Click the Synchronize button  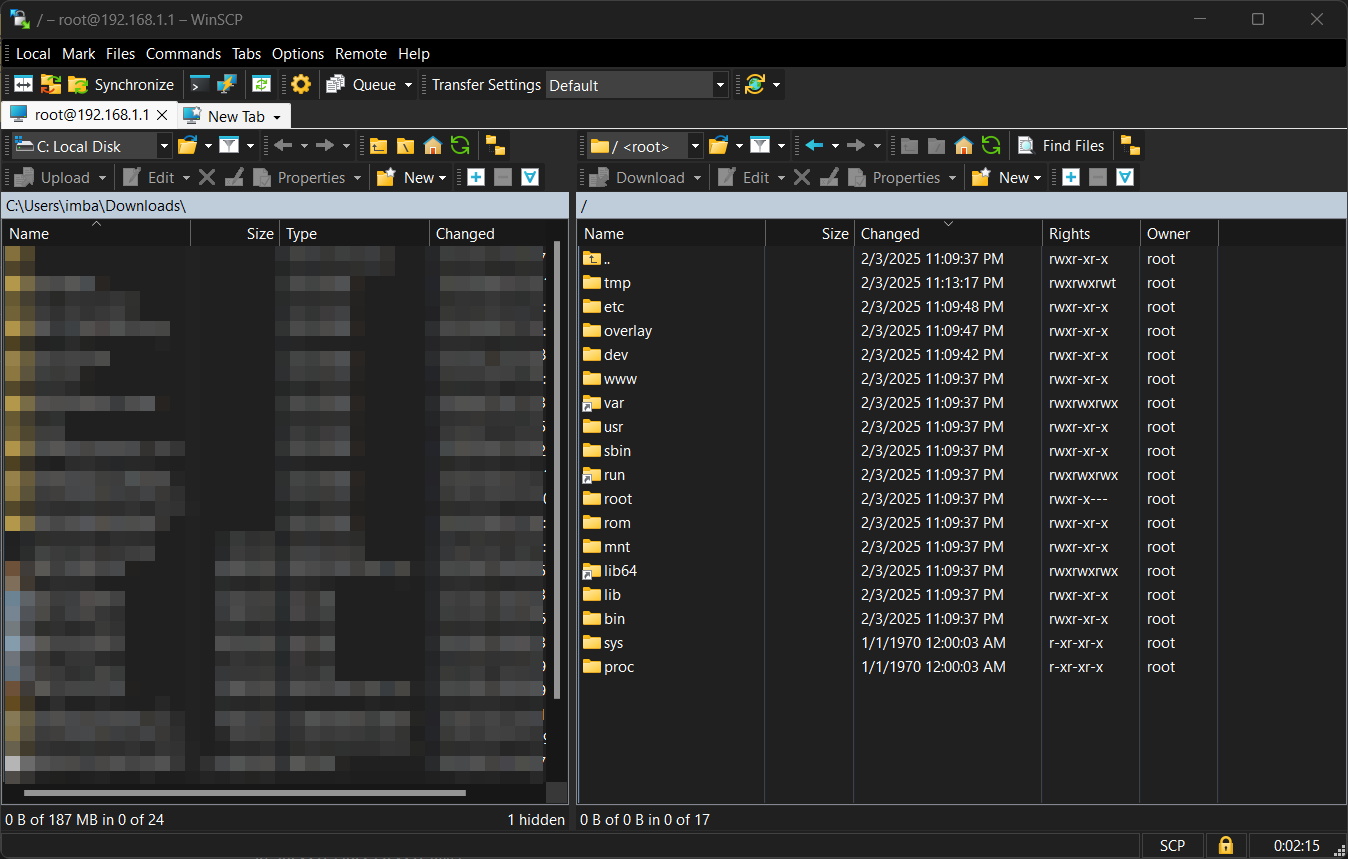pyautogui.click(x=122, y=85)
